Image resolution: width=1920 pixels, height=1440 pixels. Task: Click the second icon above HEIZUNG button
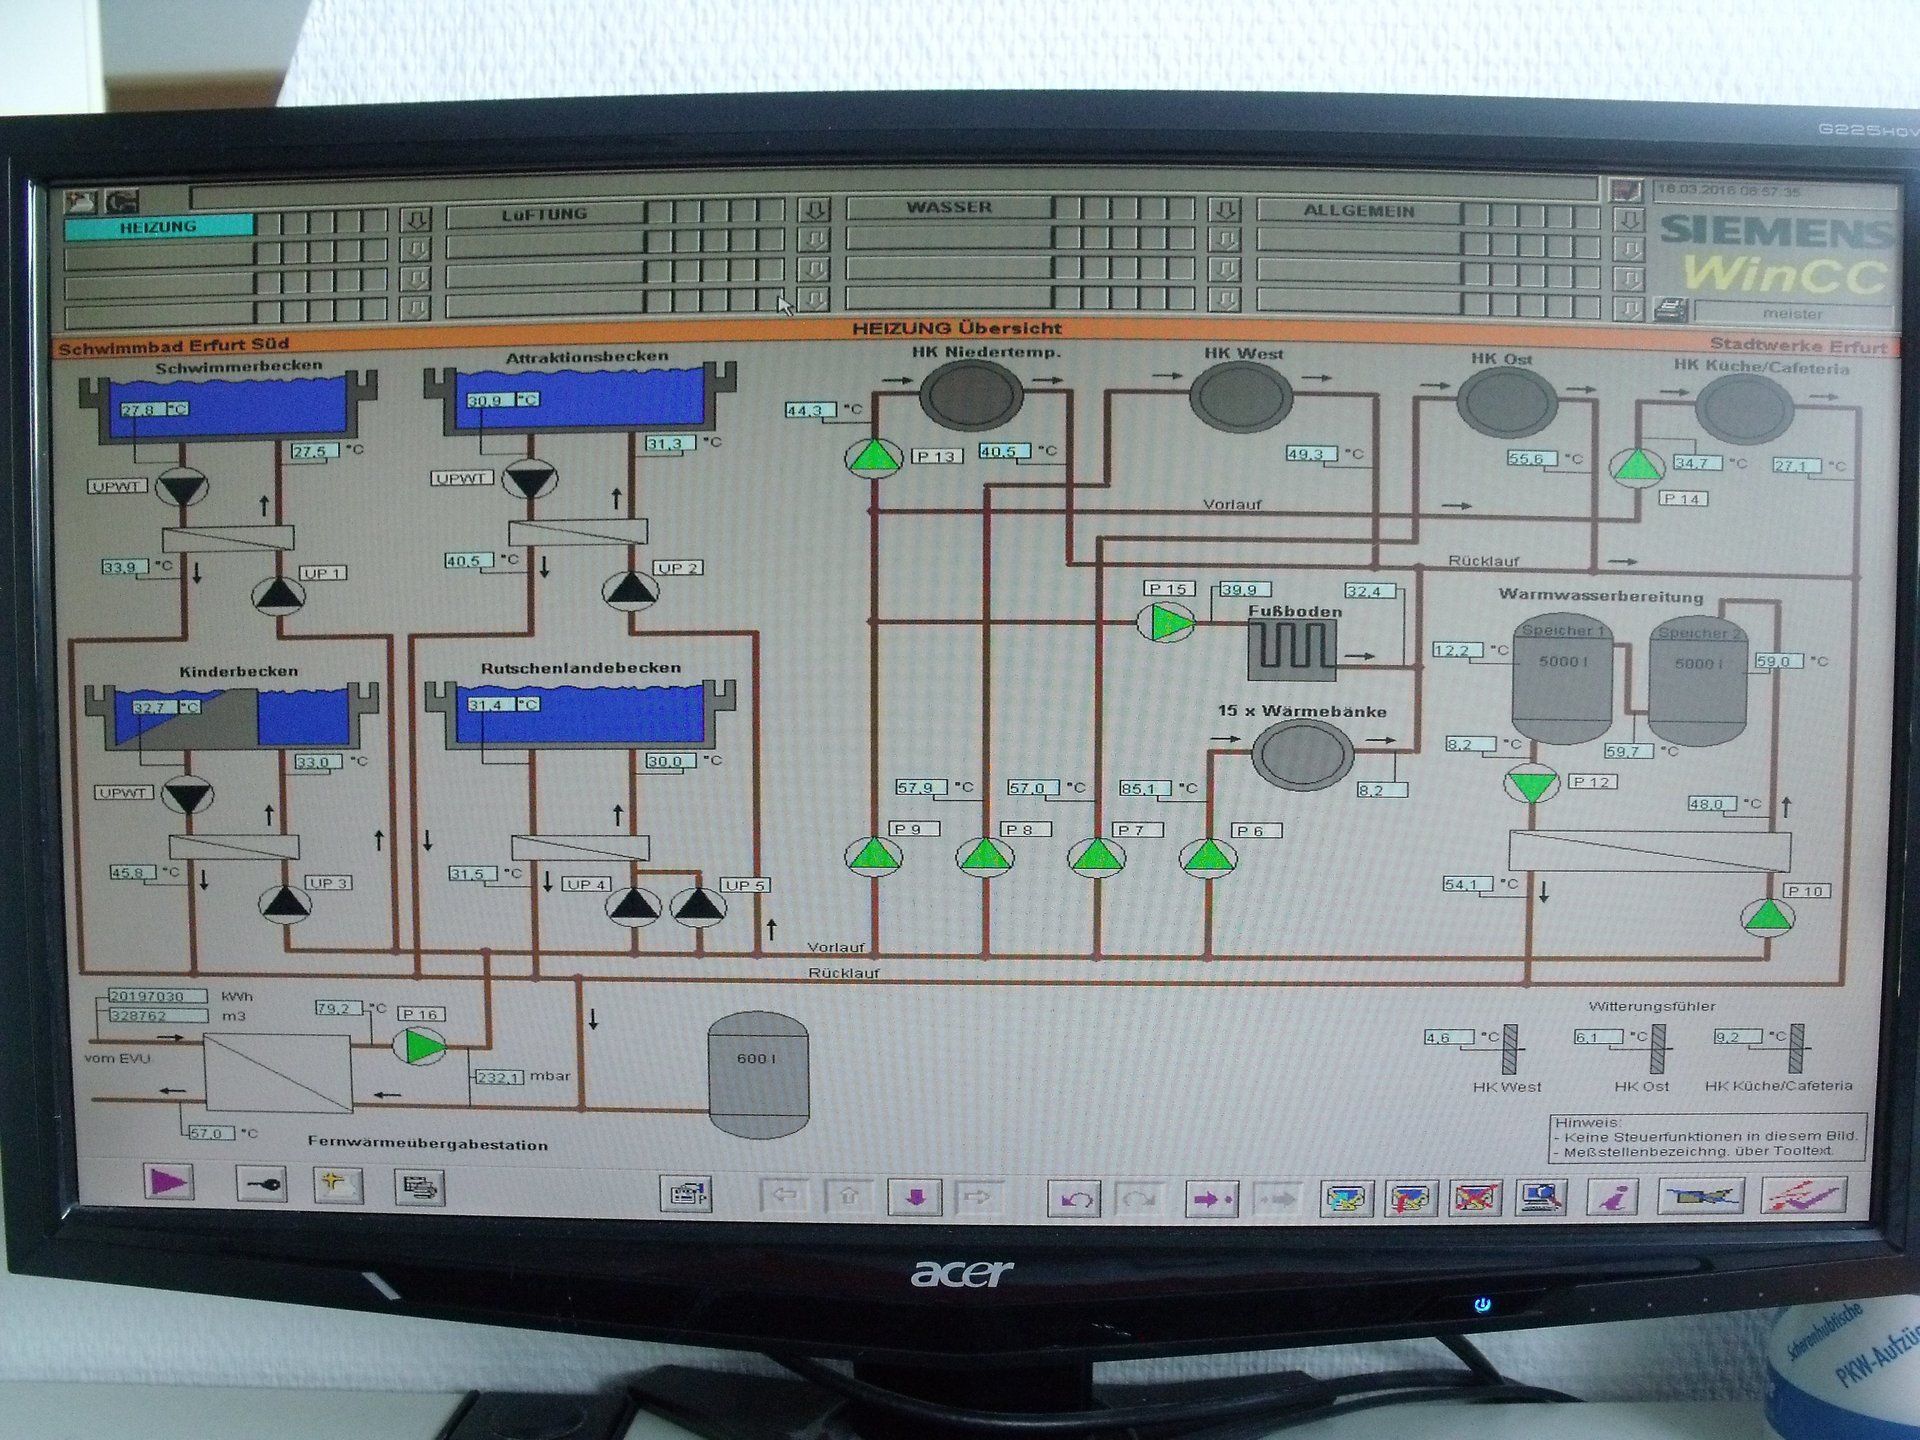coord(122,200)
